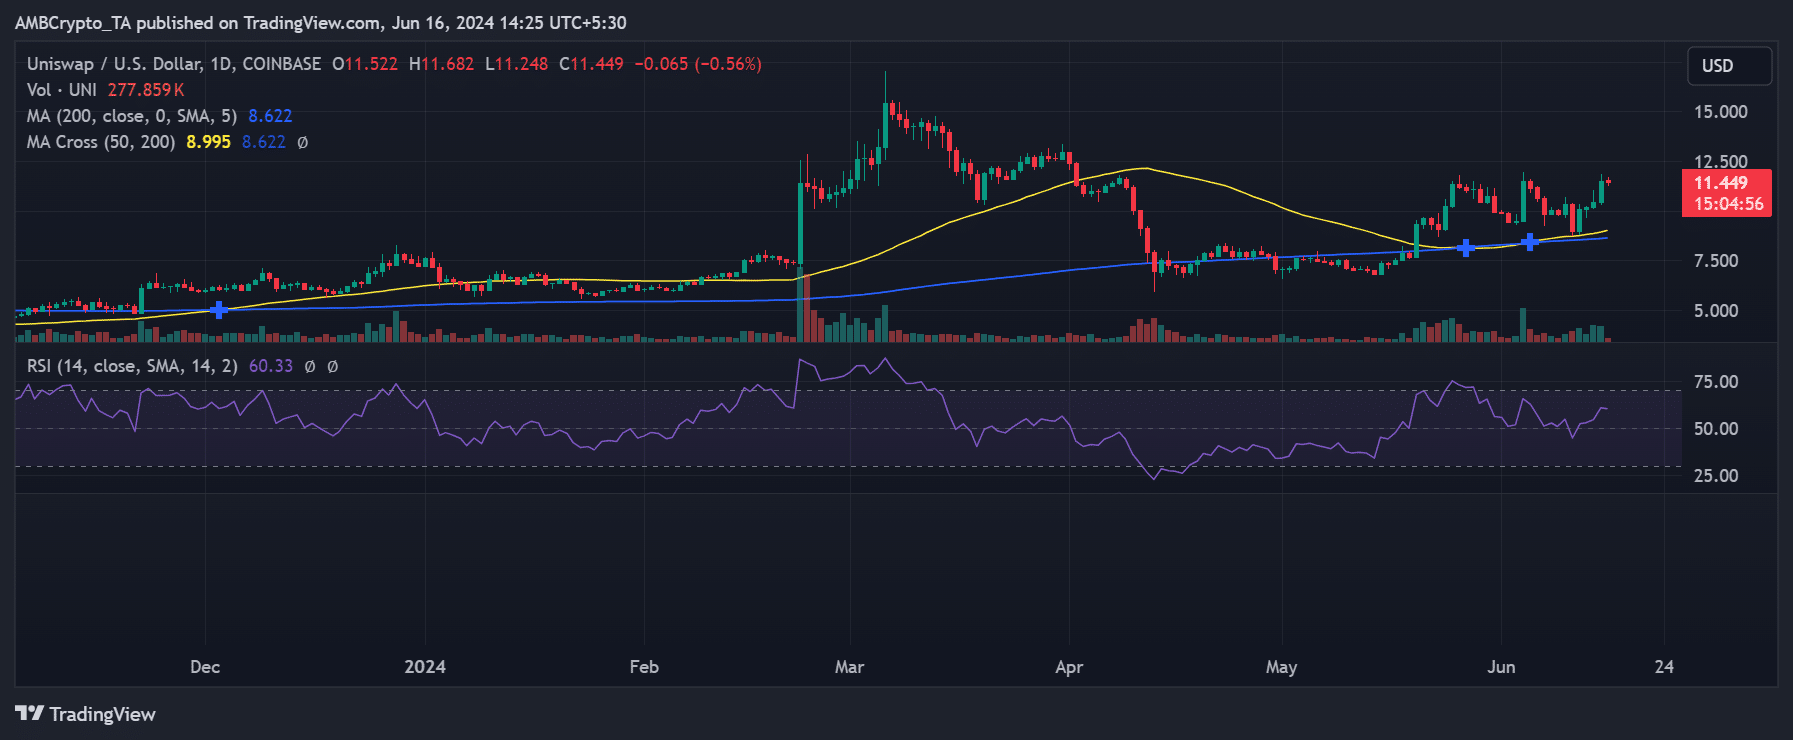1793x740 pixels.
Task: Click the AMBCrypto_TA published header text
Action: click(320, 23)
